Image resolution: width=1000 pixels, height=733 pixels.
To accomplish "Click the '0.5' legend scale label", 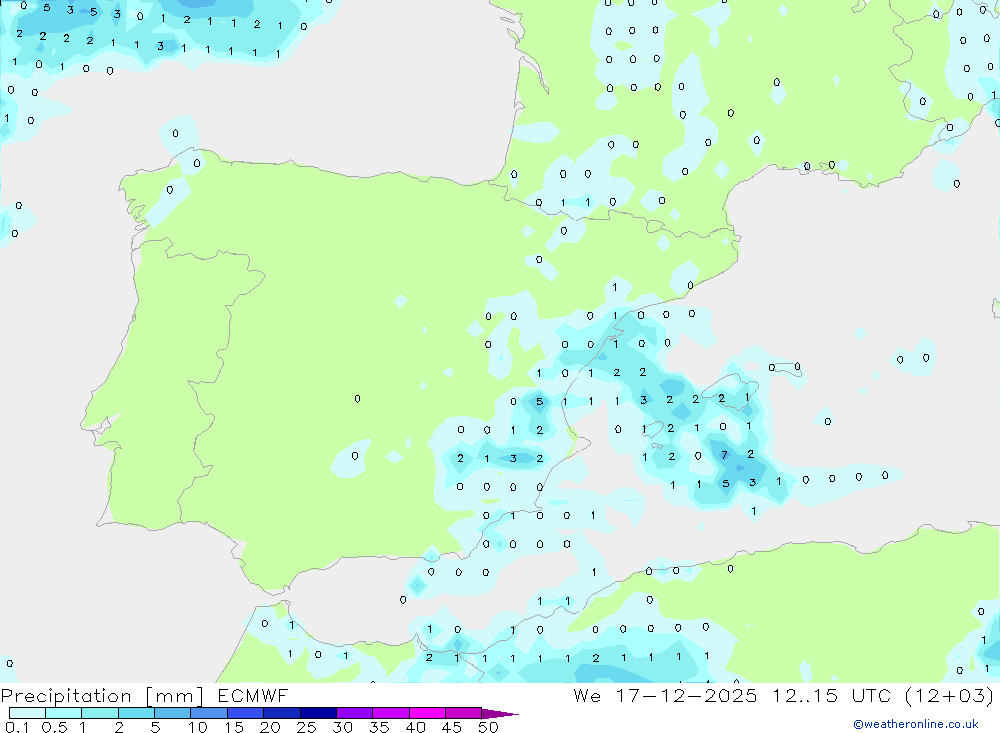I will pyautogui.click(x=54, y=727).
